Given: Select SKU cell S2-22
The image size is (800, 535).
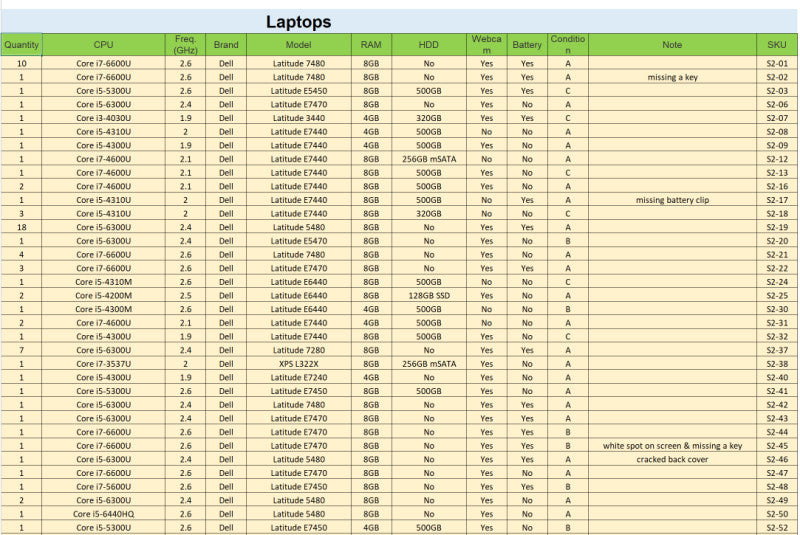Looking at the screenshot, I should coord(777,268).
